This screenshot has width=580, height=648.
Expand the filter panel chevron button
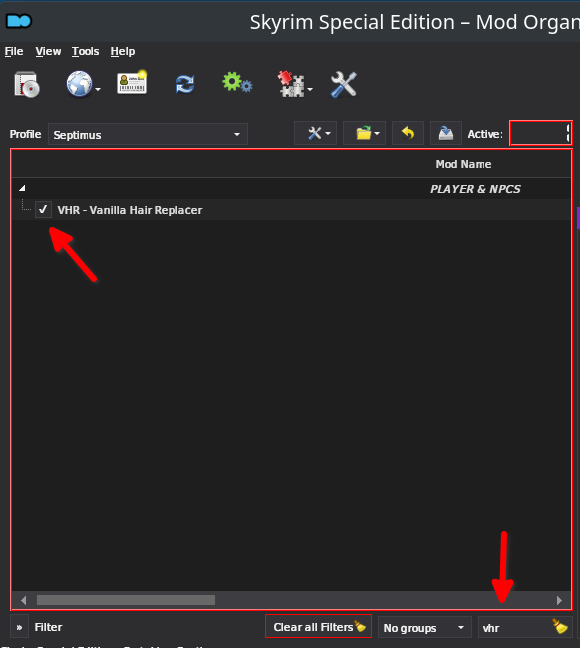[x=19, y=627]
